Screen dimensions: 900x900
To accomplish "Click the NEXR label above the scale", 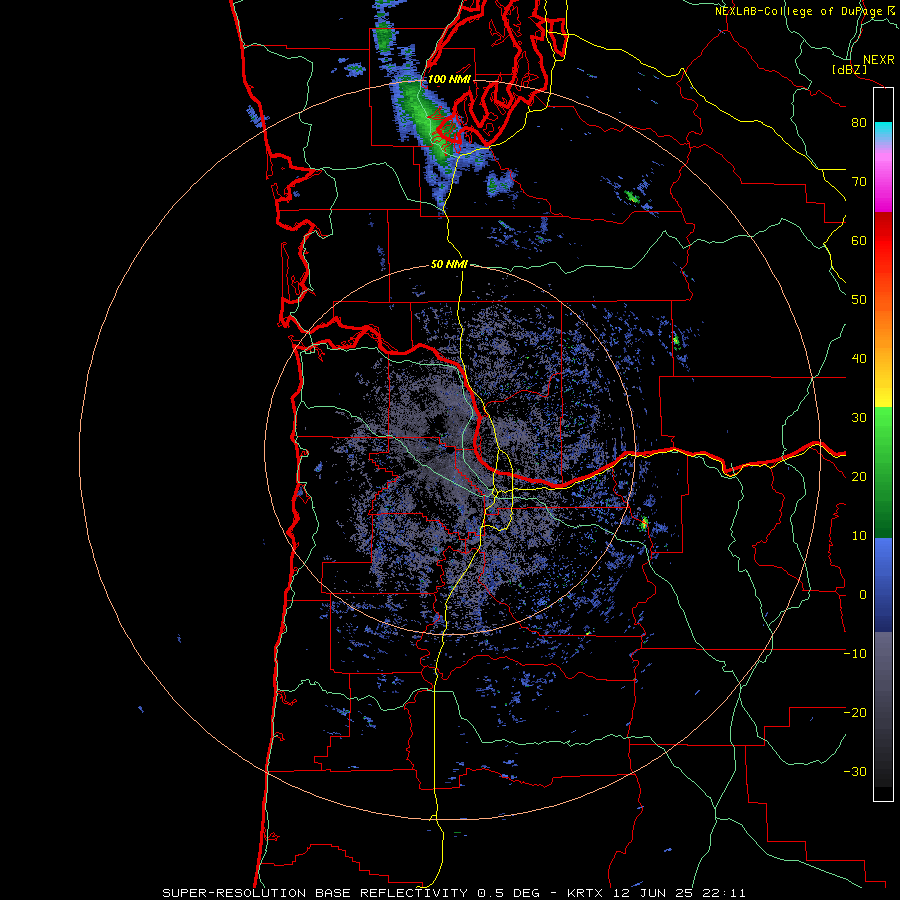I will (879, 60).
